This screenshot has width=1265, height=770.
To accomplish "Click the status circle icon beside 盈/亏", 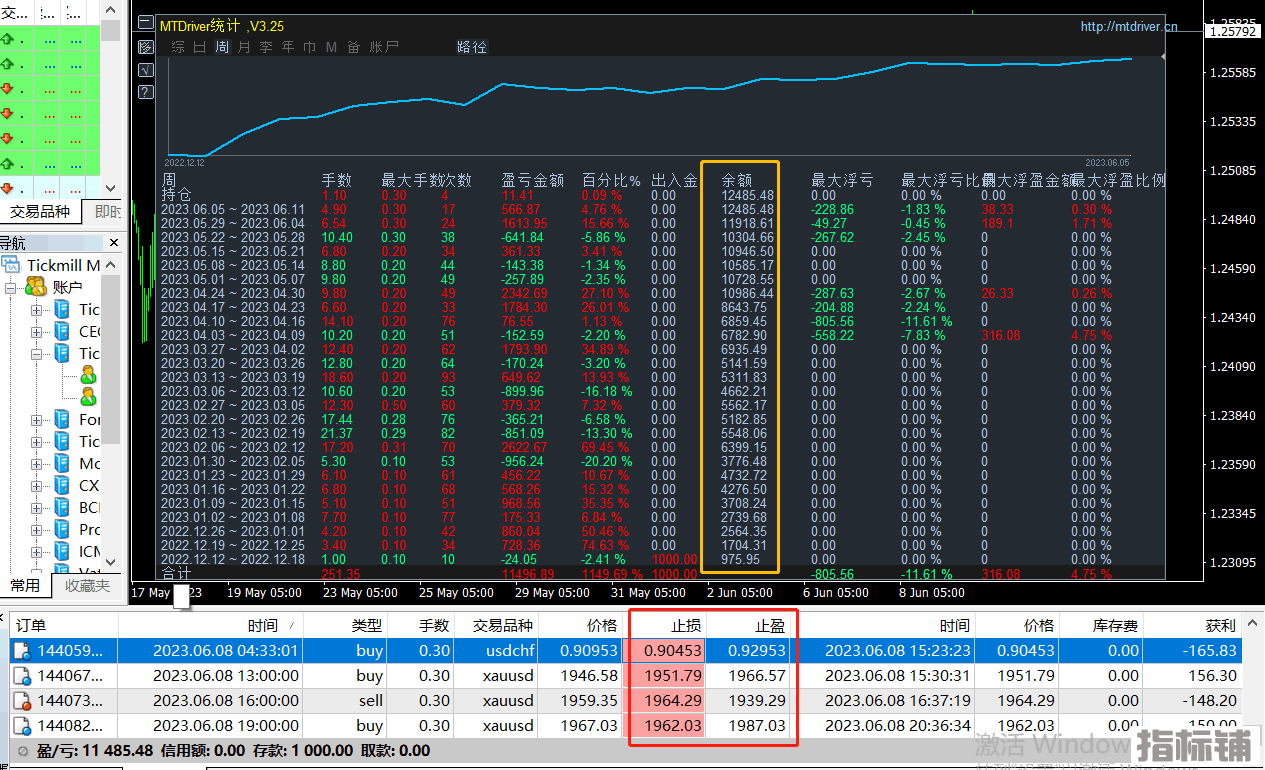I will tap(22, 750).
